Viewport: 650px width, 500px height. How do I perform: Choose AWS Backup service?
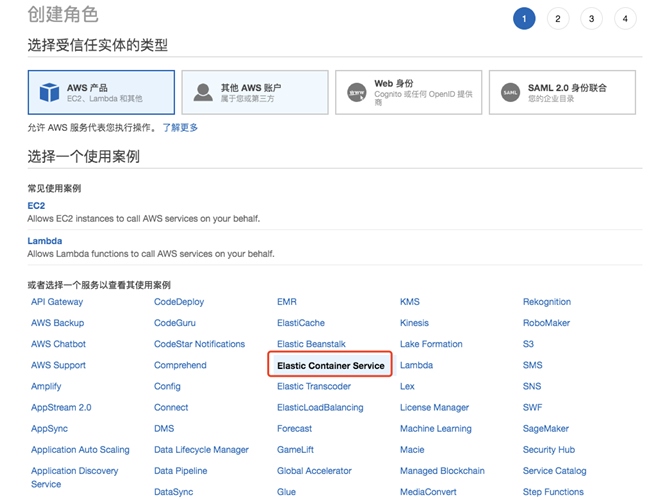[58, 323]
